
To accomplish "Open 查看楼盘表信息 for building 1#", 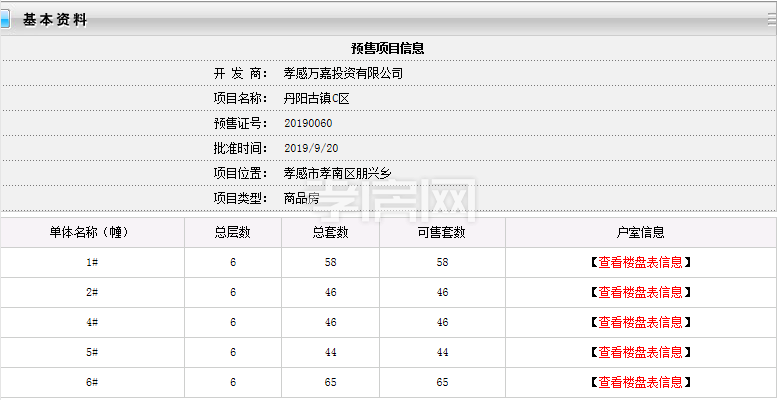I will coord(640,263).
